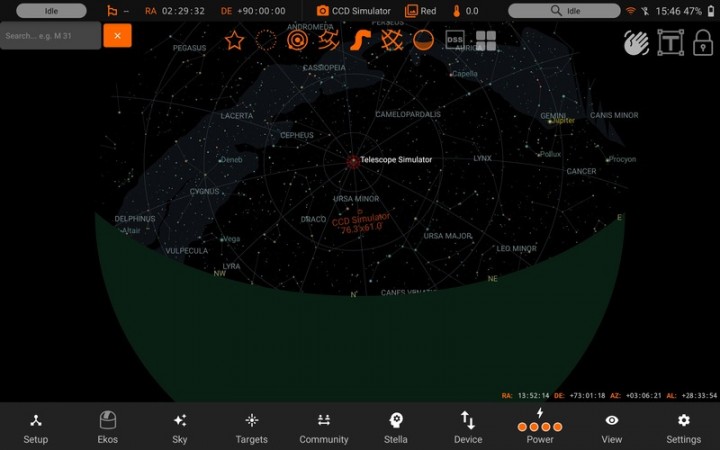Click the highlighted orange Milky Way icon

361,40
